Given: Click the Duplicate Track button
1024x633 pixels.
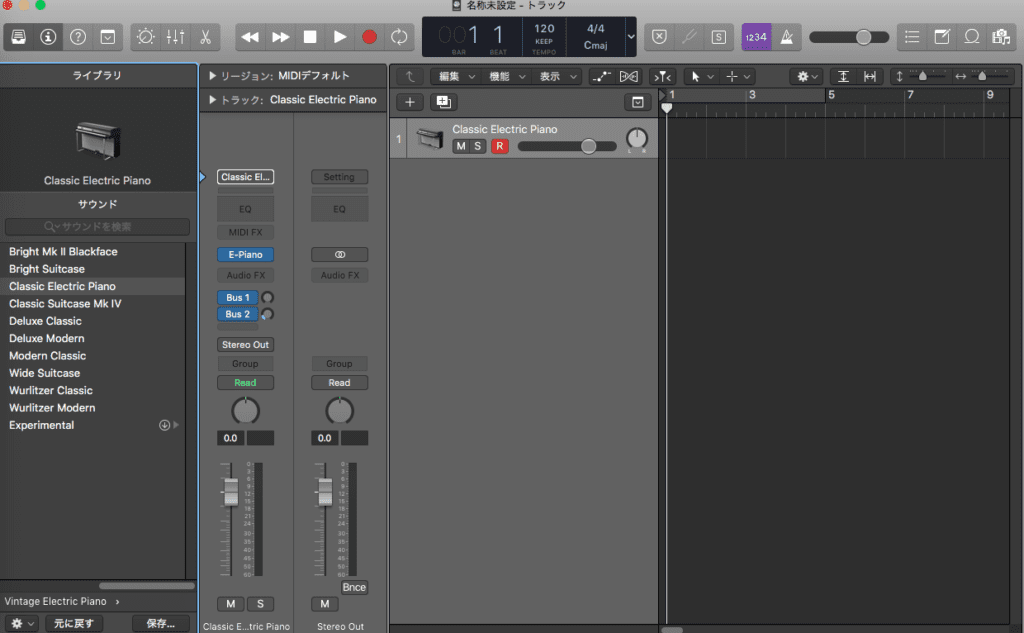Looking at the screenshot, I should (443, 102).
